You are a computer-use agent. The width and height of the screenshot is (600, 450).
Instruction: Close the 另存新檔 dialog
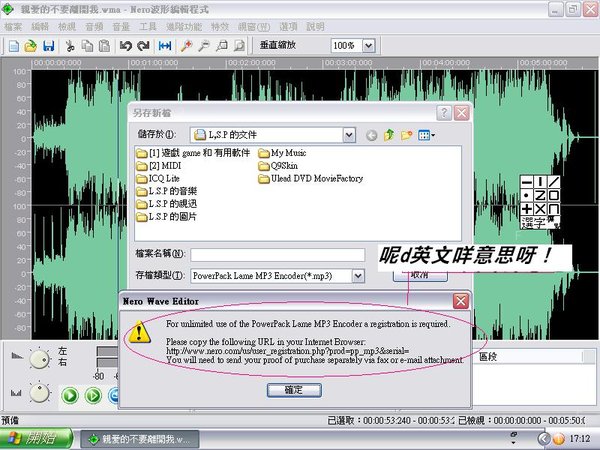click(x=462, y=113)
